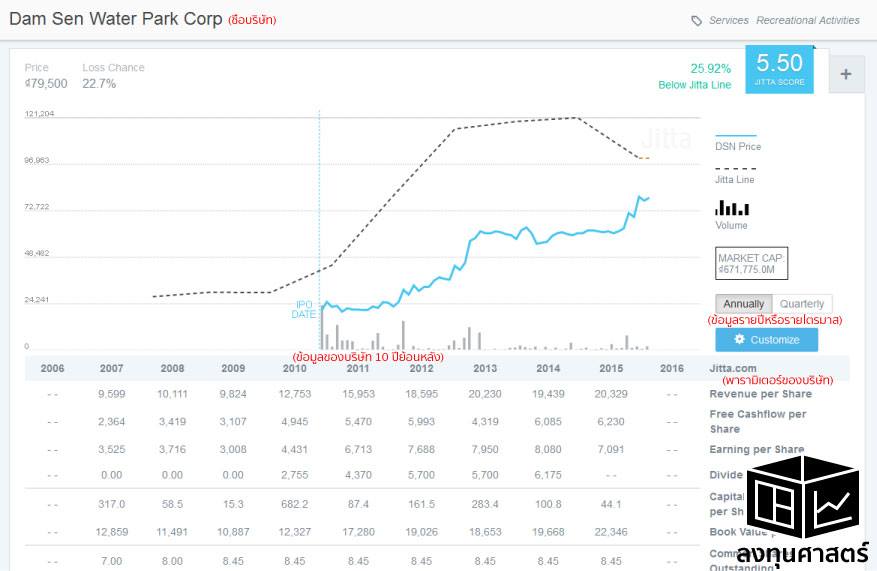Click earnings value 7,950 for 2013

(485, 449)
